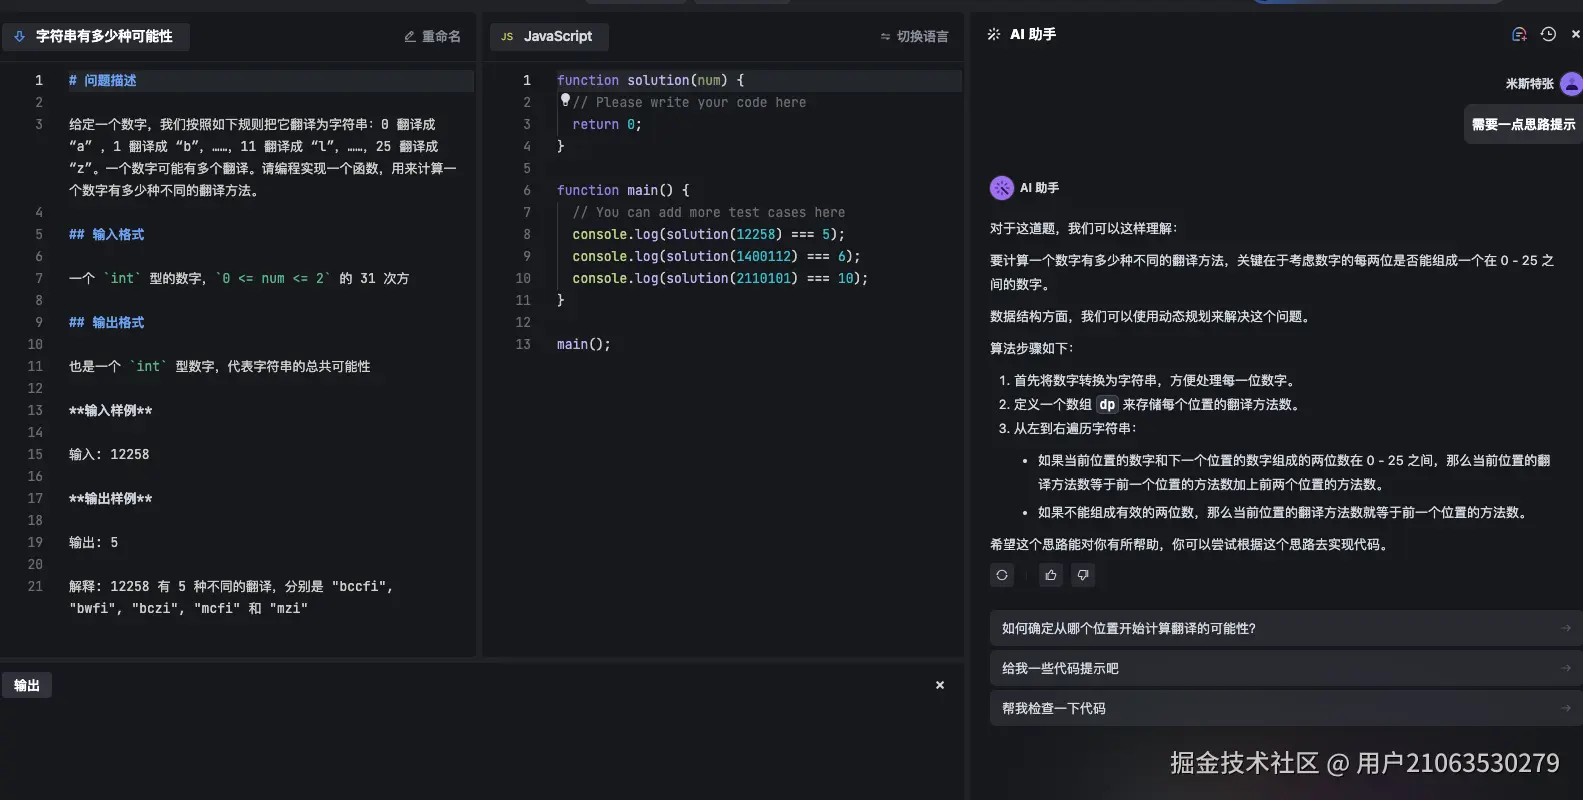
Task: Click the 输出: 5 line
Action: click(x=93, y=542)
